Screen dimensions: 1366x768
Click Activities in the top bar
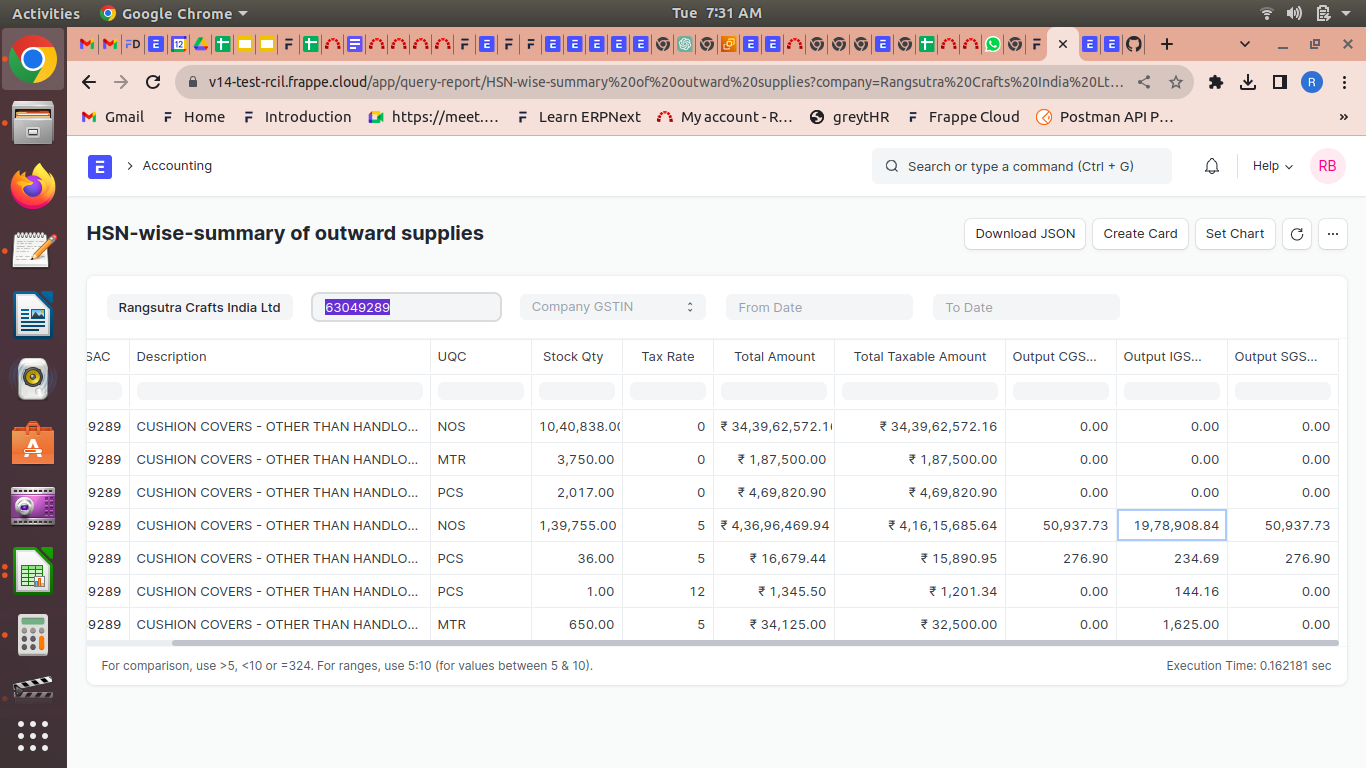point(46,13)
